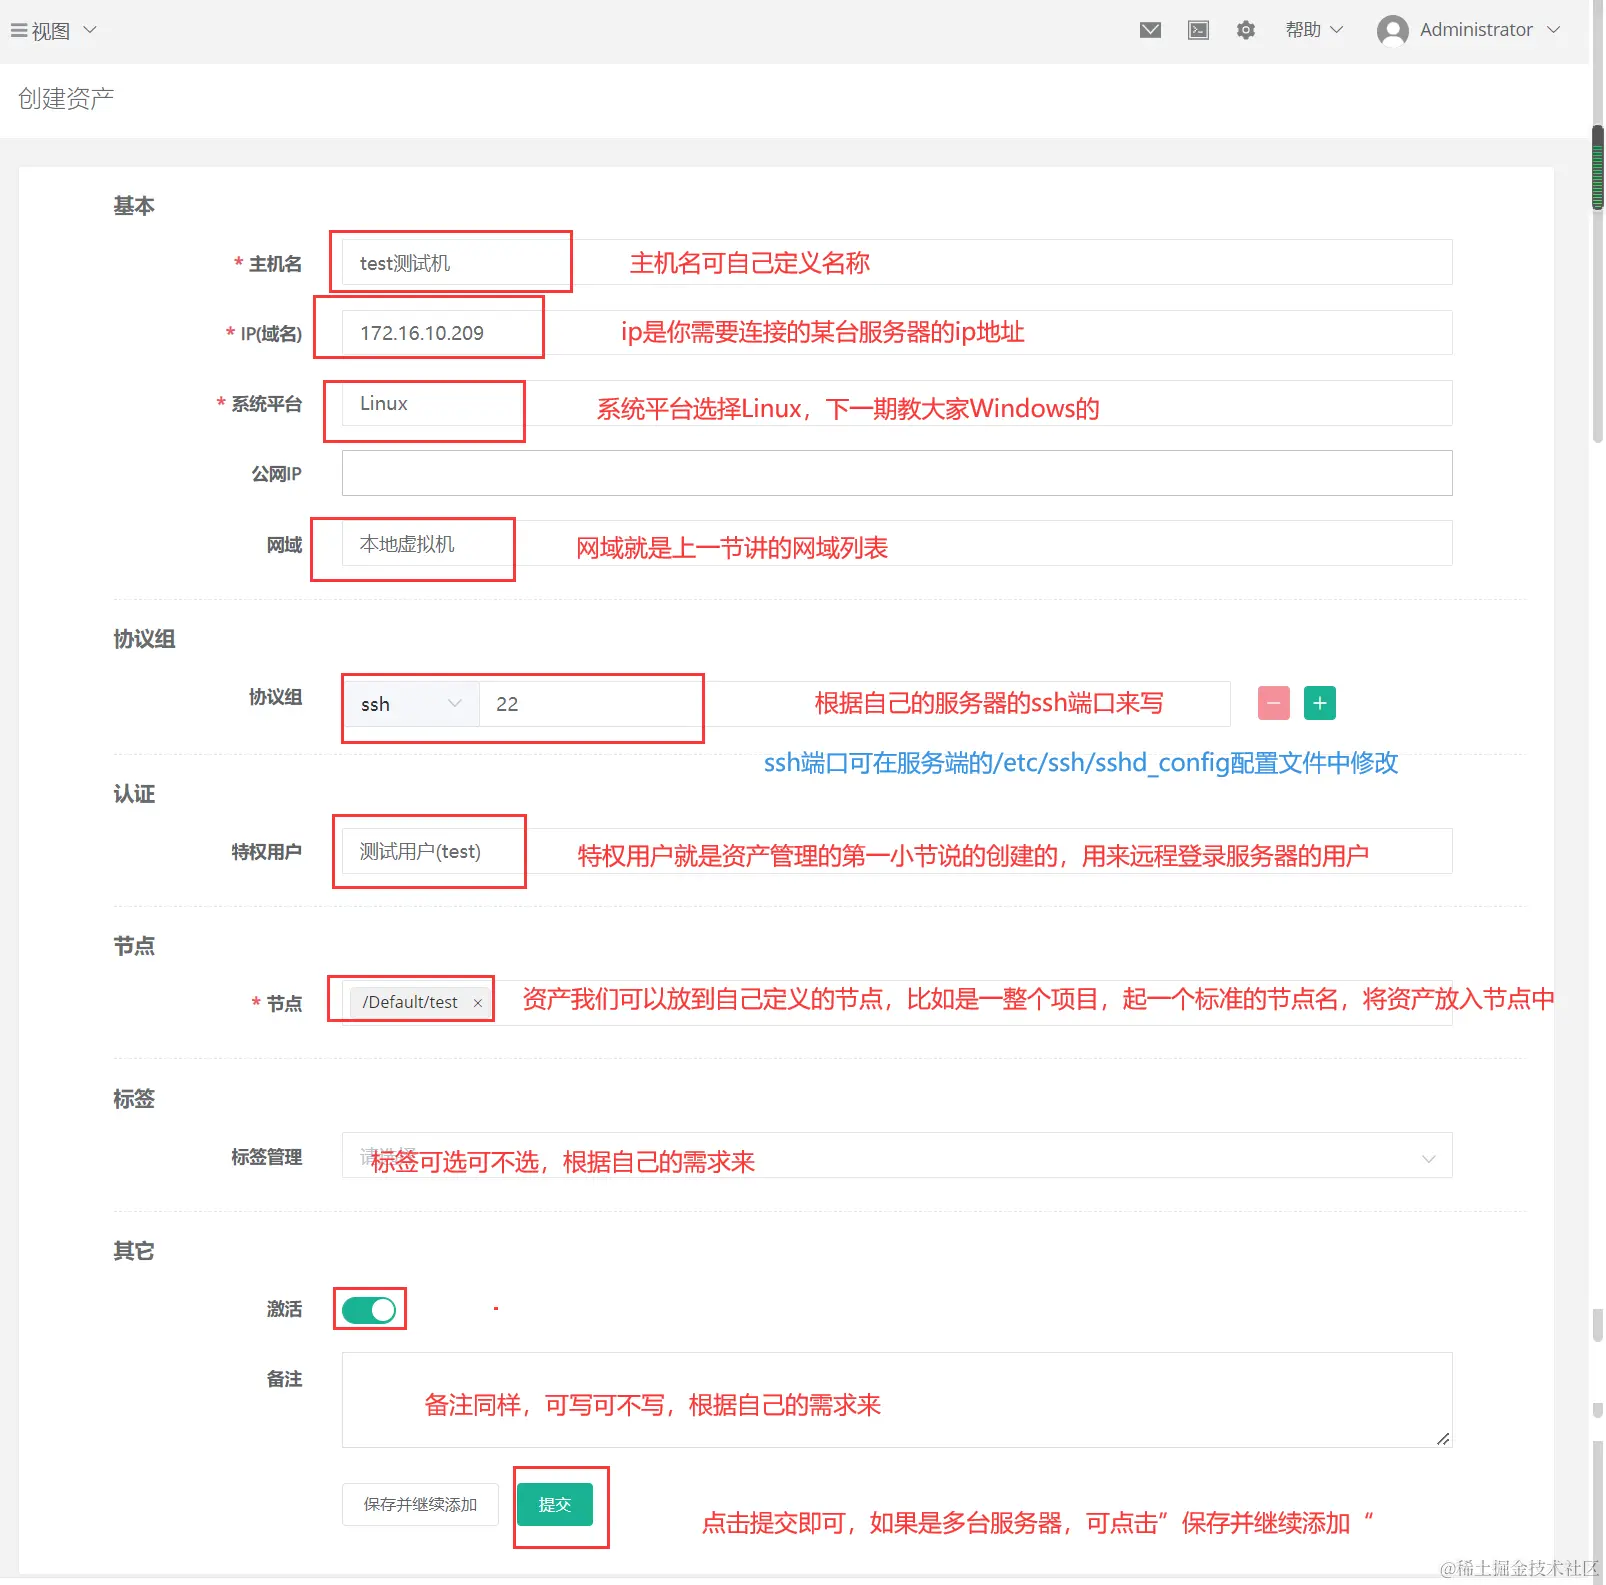Open the 特权用户 admin user selector
Screen dimensions: 1606x1585
[897, 851]
